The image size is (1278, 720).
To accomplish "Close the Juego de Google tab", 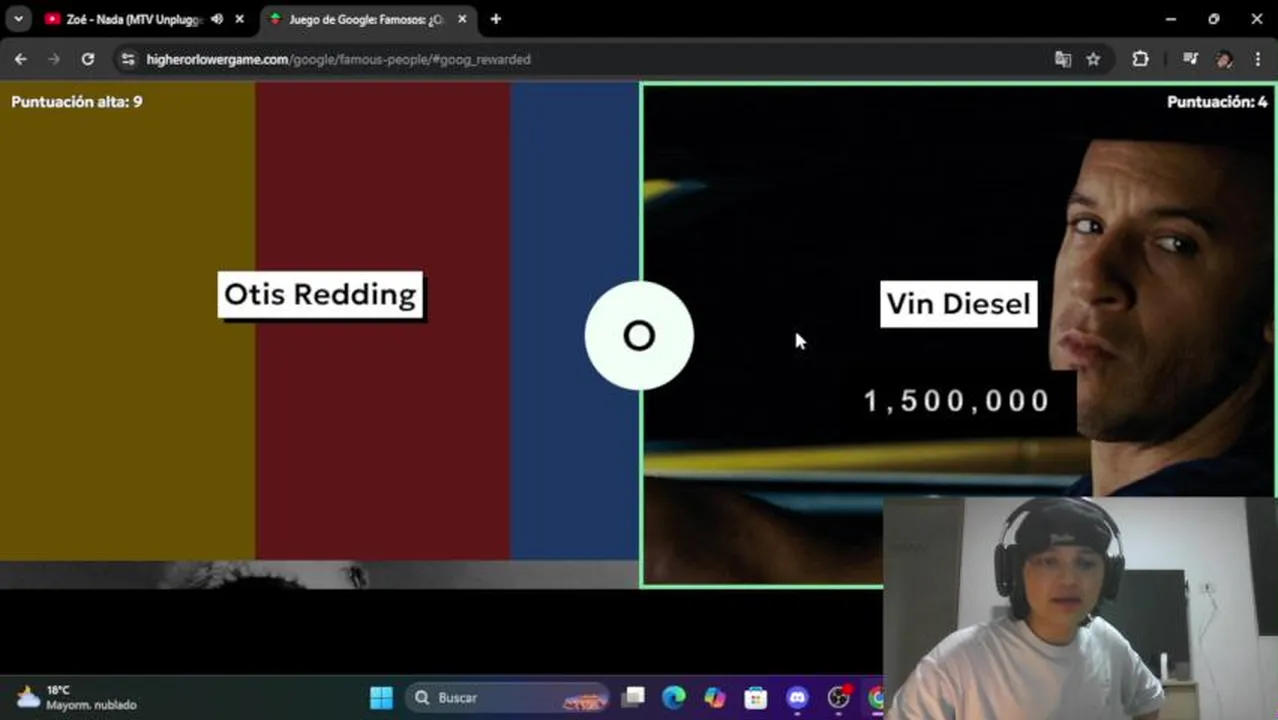I will (462, 19).
